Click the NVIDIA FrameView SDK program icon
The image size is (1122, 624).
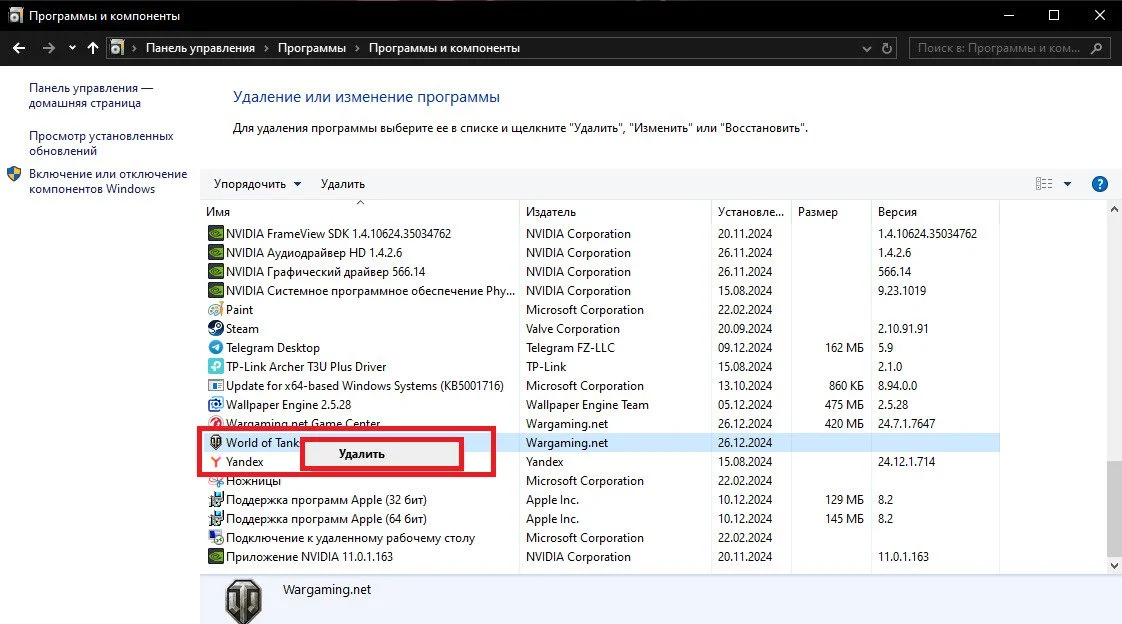tap(215, 233)
